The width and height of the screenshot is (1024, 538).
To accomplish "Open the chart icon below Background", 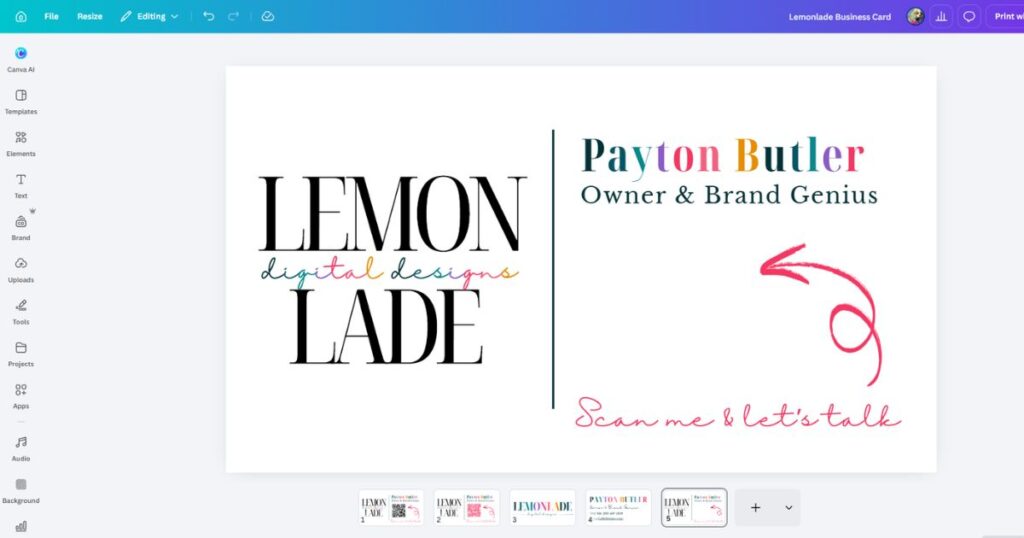I will pyautogui.click(x=21, y=526).
